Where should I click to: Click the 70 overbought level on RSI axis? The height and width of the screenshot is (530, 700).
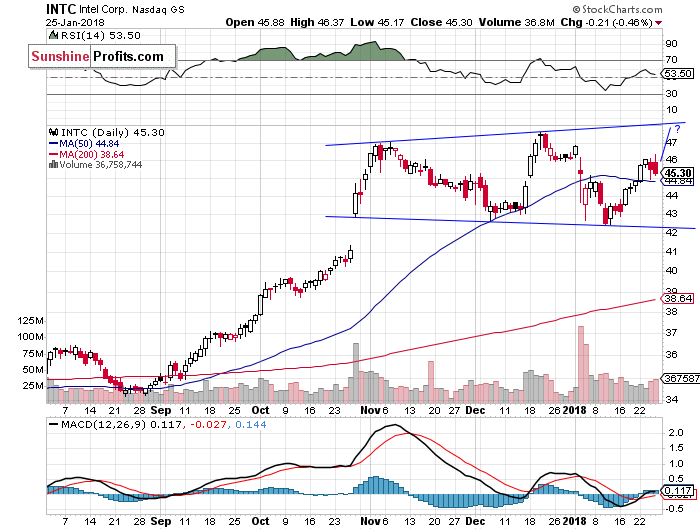pos(671,59)
